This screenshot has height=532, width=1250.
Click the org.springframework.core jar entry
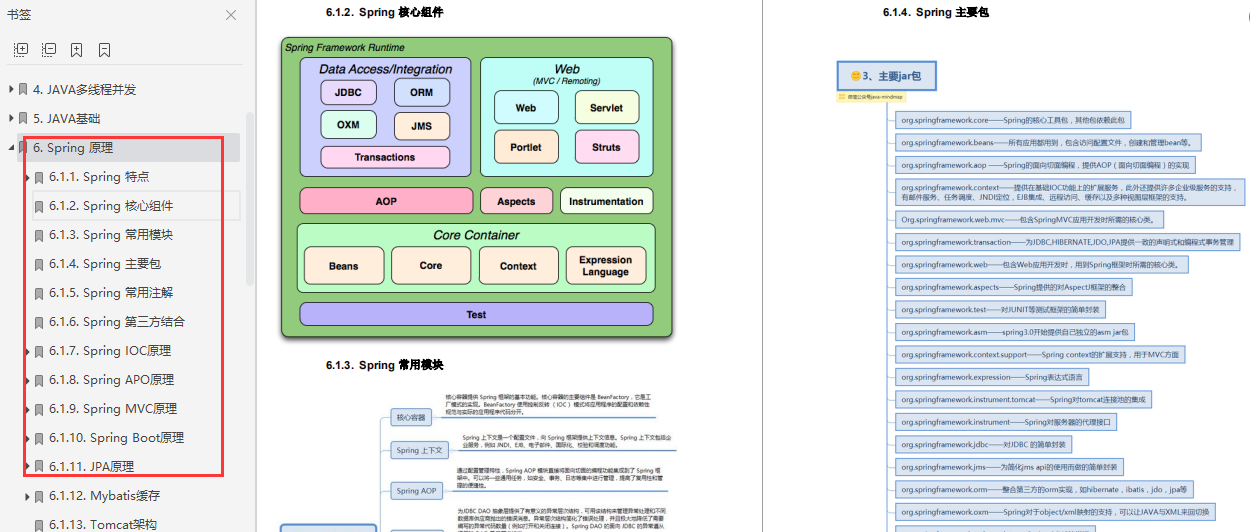(1013, 120)
